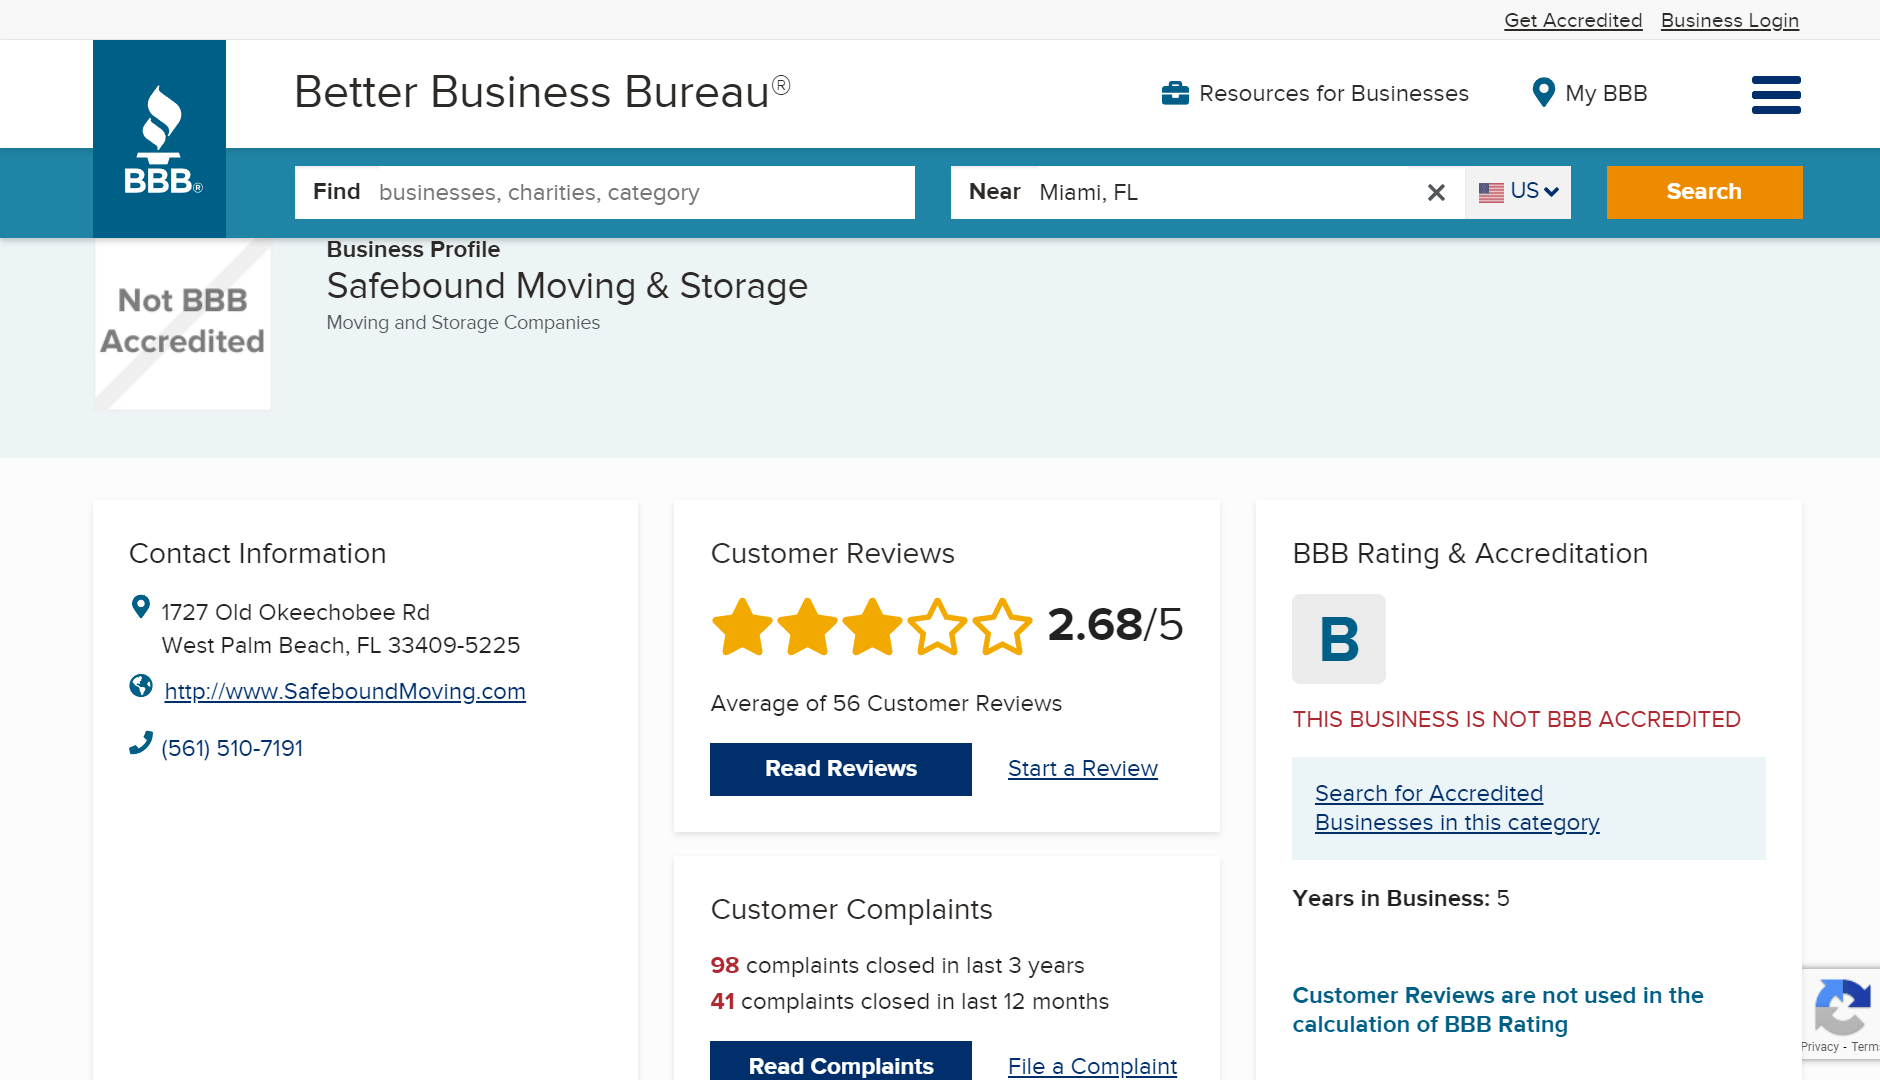Click the reCAPTCHA badge icon
Screen dimensions: 1880x1080
[x=1841, y=1008]
